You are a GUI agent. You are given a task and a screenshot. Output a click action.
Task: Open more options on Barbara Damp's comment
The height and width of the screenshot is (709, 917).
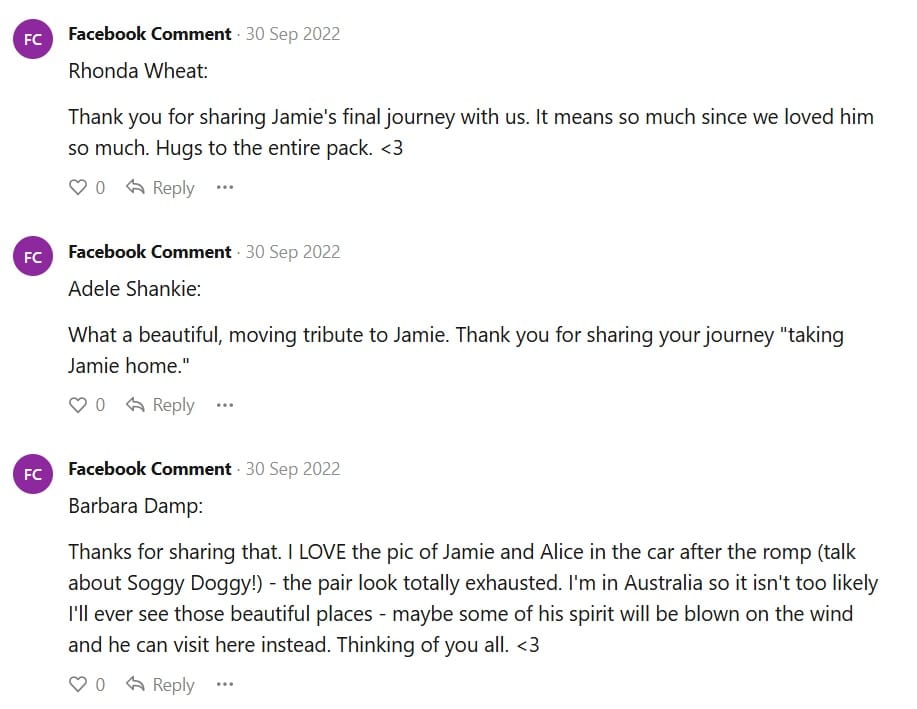(225, 685)
